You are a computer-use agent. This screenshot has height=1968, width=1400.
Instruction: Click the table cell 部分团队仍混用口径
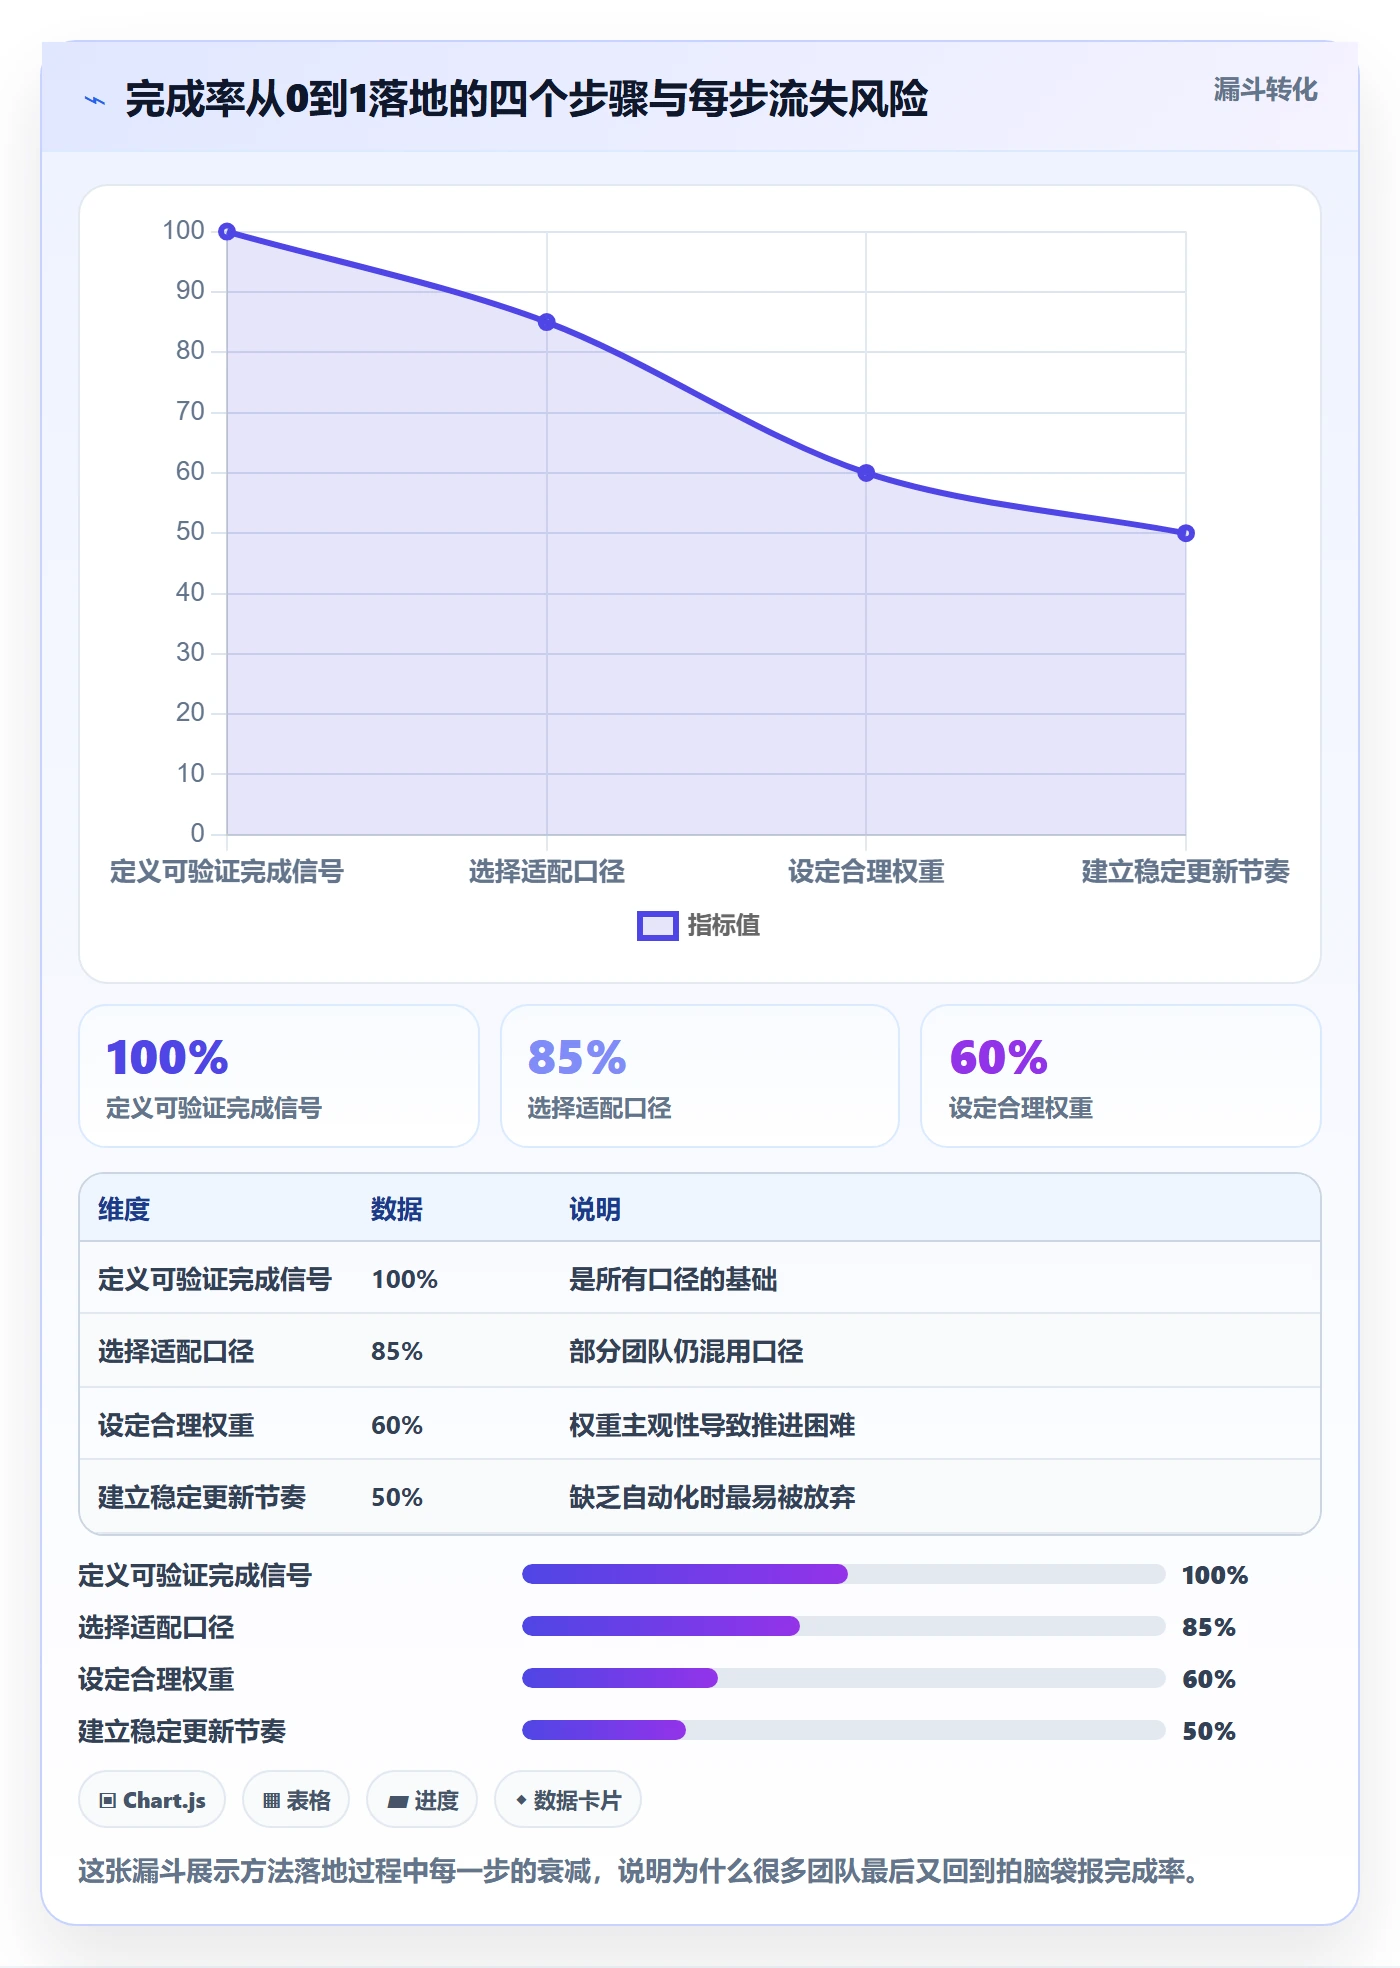[x=686, y=1351]
